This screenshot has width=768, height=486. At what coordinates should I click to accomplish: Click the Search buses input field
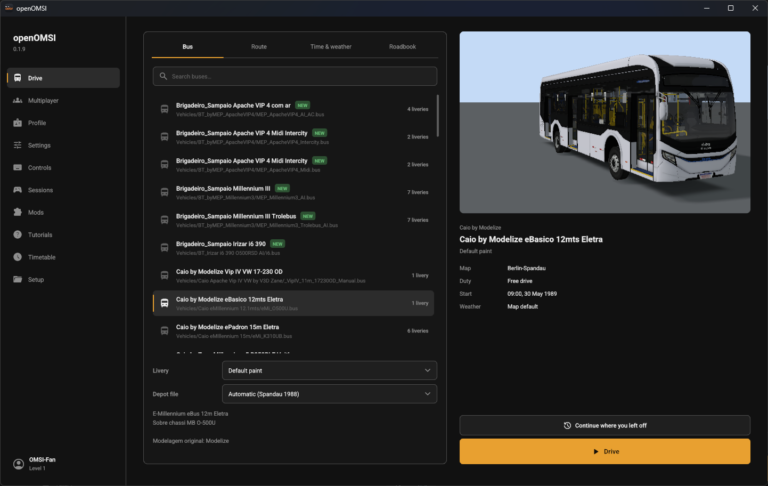[x=295, y=76]
